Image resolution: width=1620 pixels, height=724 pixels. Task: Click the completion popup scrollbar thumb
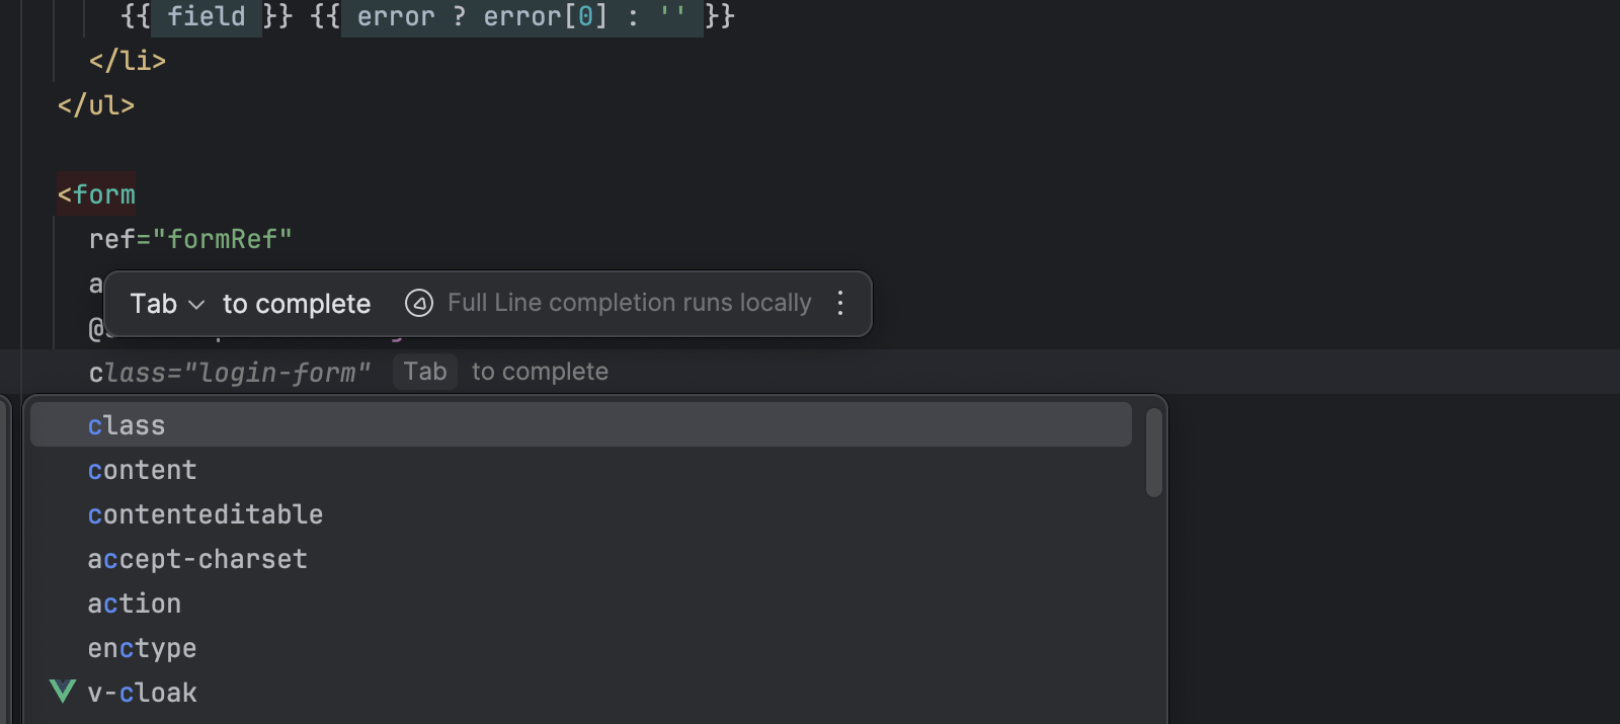(x=1154, y=452)
